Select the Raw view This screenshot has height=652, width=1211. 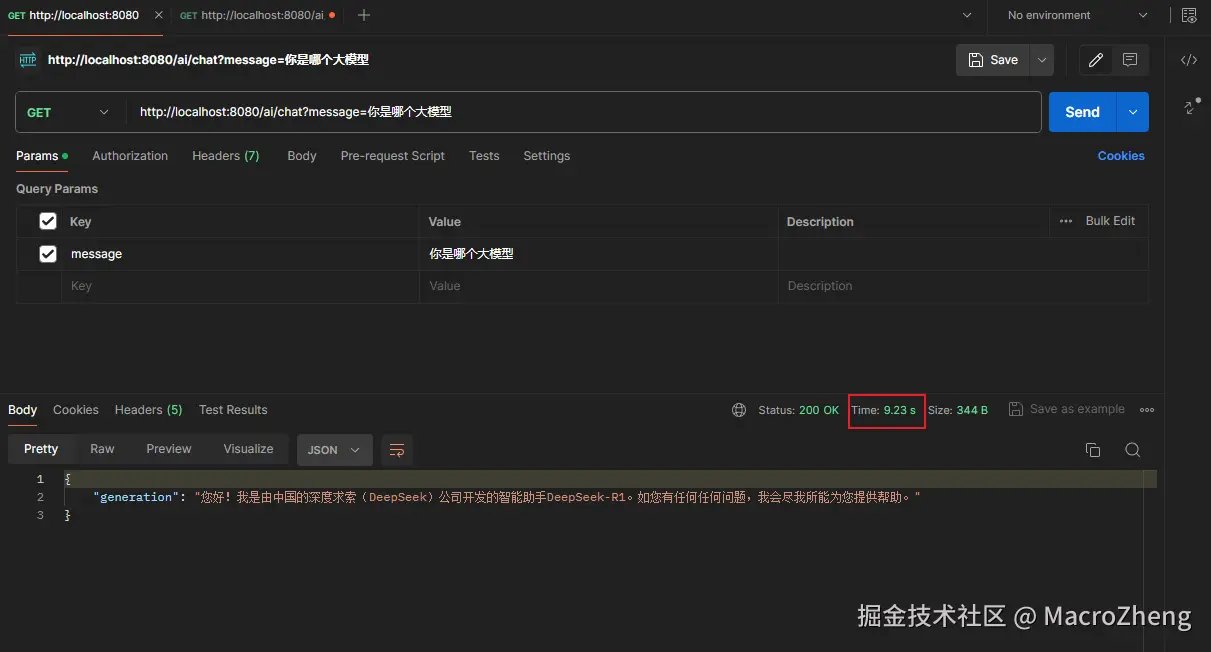(x=102, y=449)
